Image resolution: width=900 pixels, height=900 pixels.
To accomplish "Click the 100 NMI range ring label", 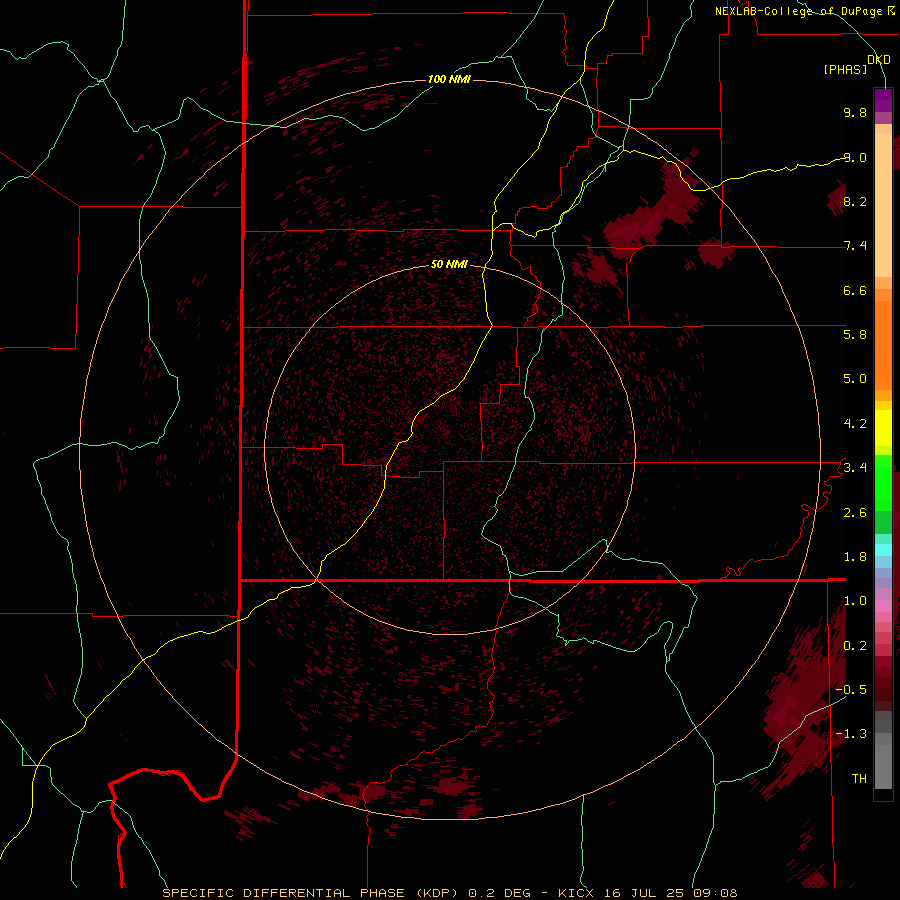I will pos(449,79).
